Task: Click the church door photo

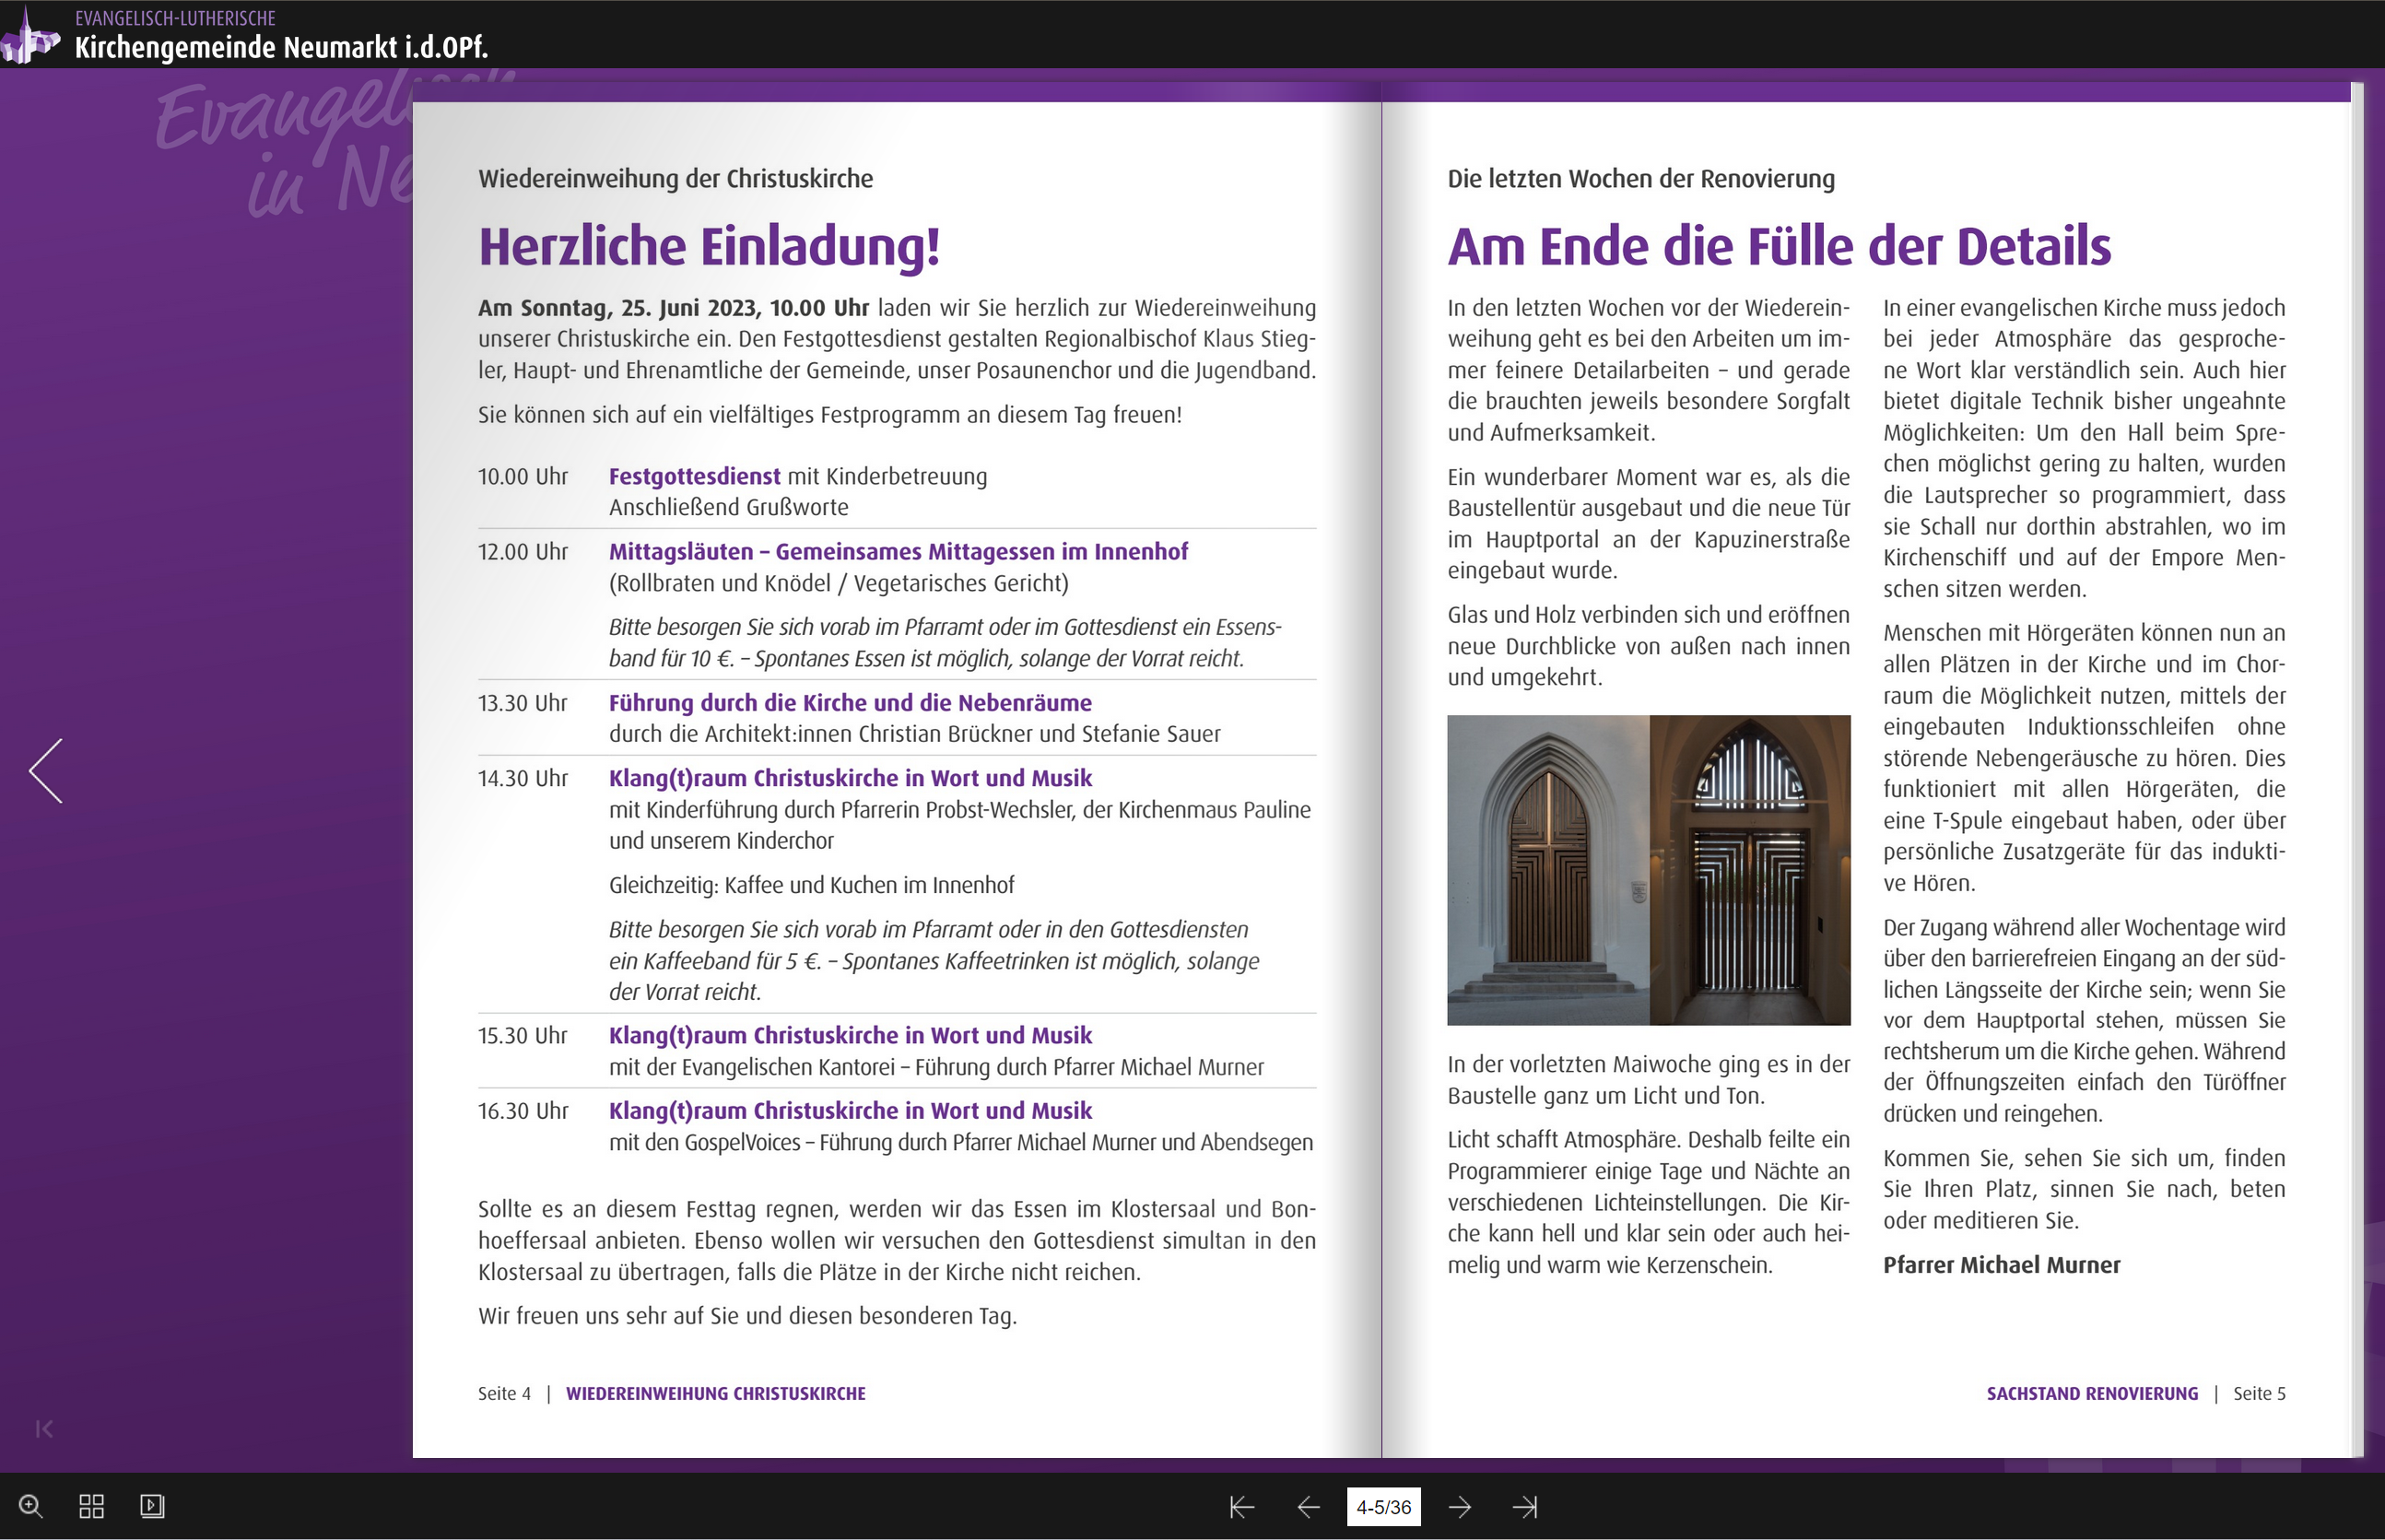Action: [1648, 870]
